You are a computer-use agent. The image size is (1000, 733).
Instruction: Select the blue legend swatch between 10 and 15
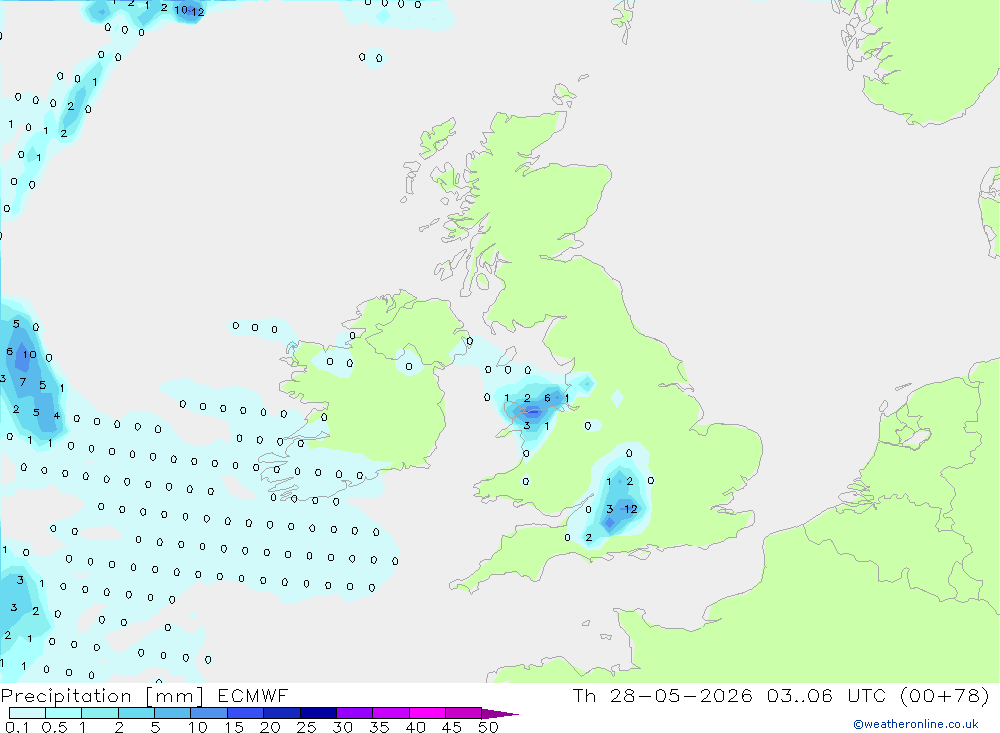pos(209,713)
